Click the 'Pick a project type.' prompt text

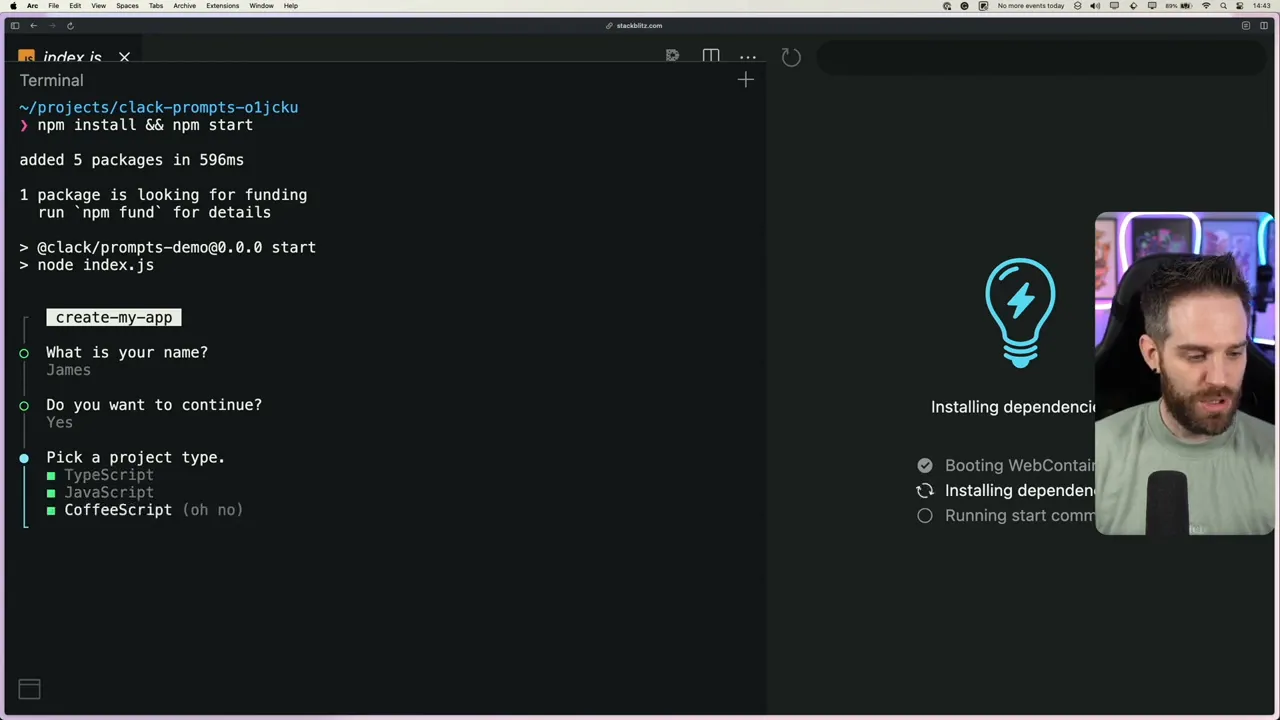135,457
